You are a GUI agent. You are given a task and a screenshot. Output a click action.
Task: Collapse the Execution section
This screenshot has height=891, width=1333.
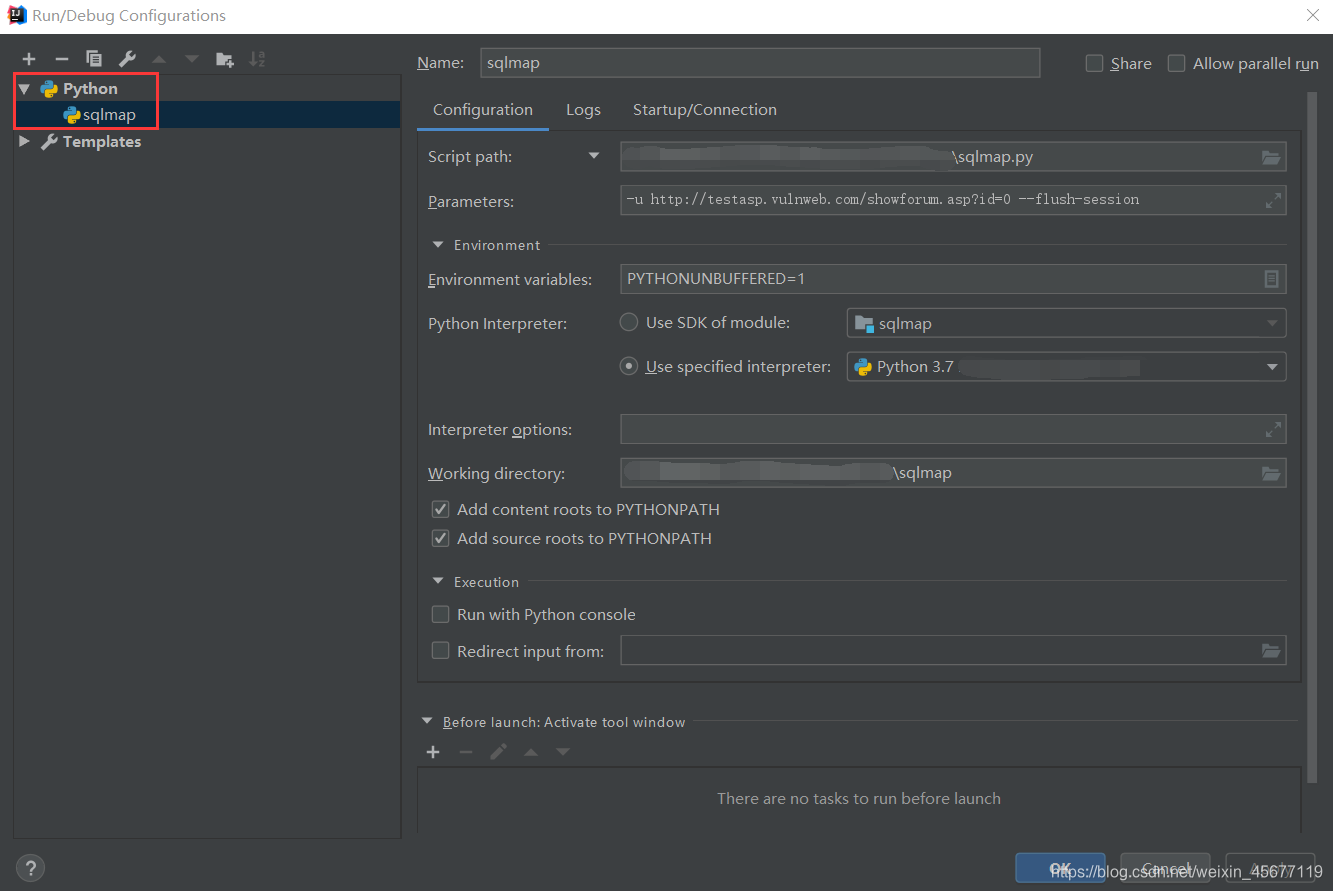pos(438,582)
